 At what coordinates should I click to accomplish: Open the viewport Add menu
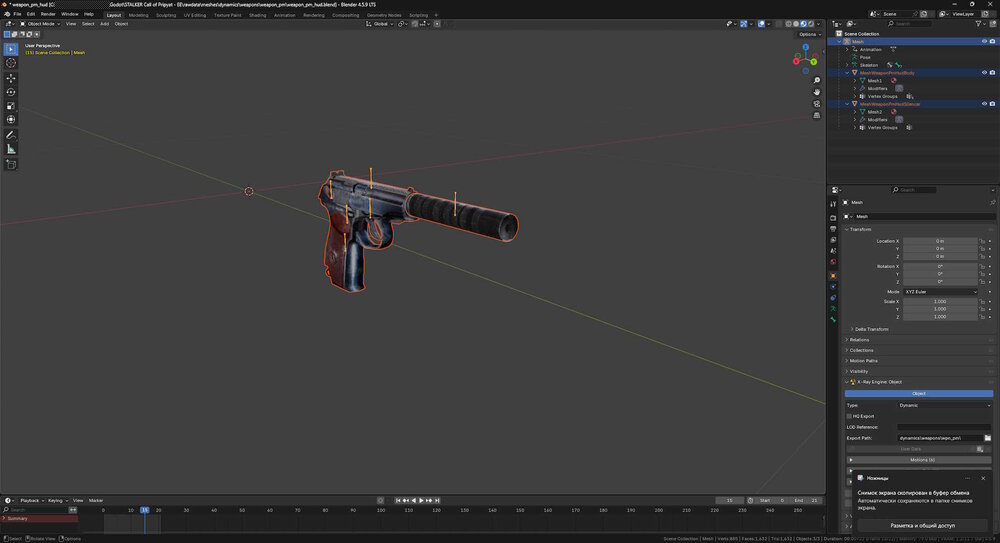point(104,24)
